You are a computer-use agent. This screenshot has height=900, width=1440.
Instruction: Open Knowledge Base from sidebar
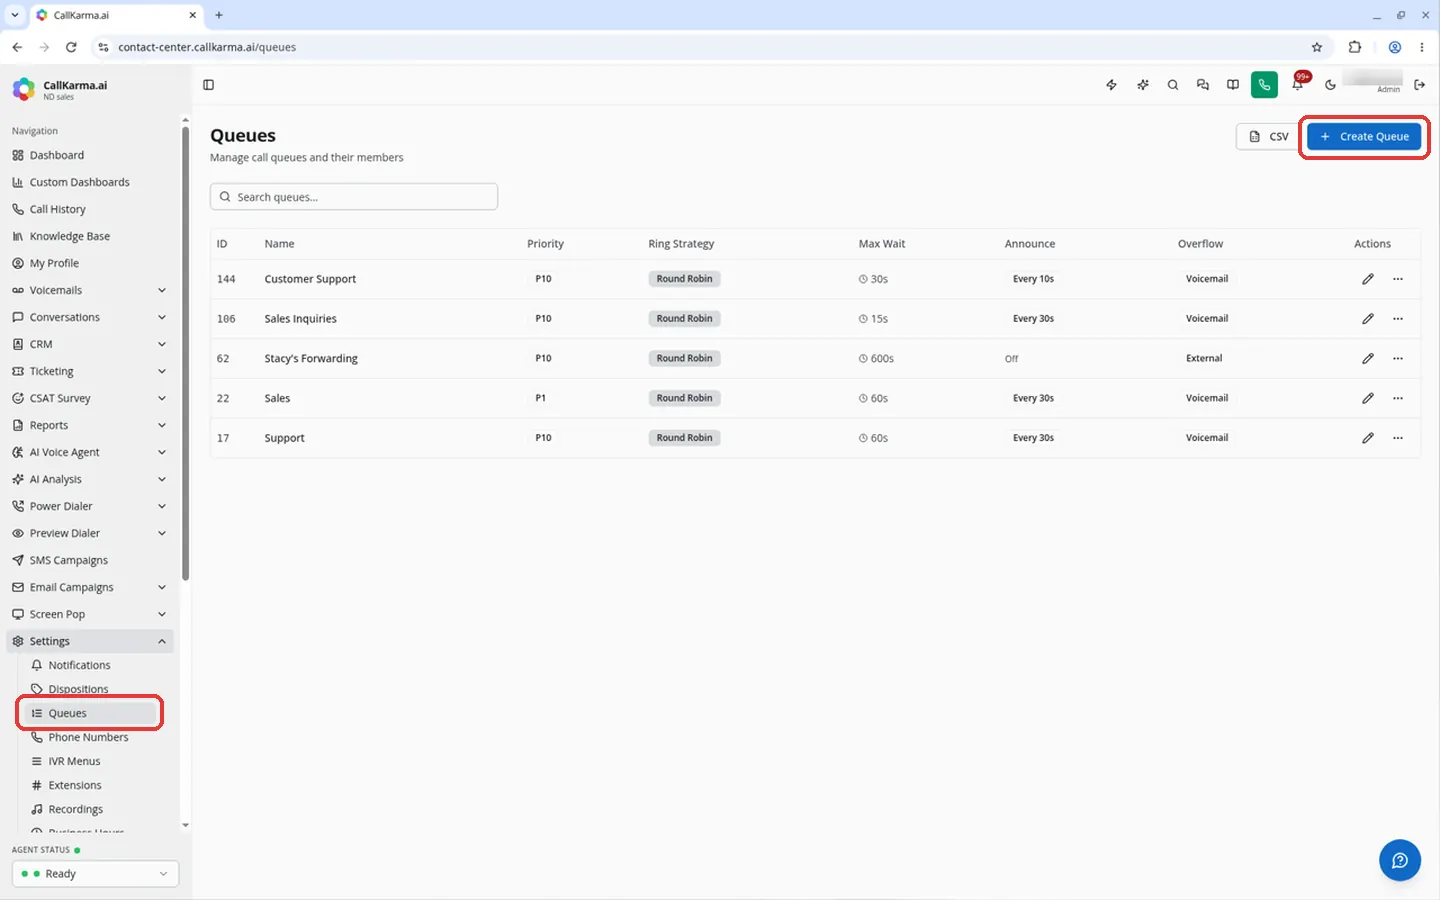[x=90, y=236]
